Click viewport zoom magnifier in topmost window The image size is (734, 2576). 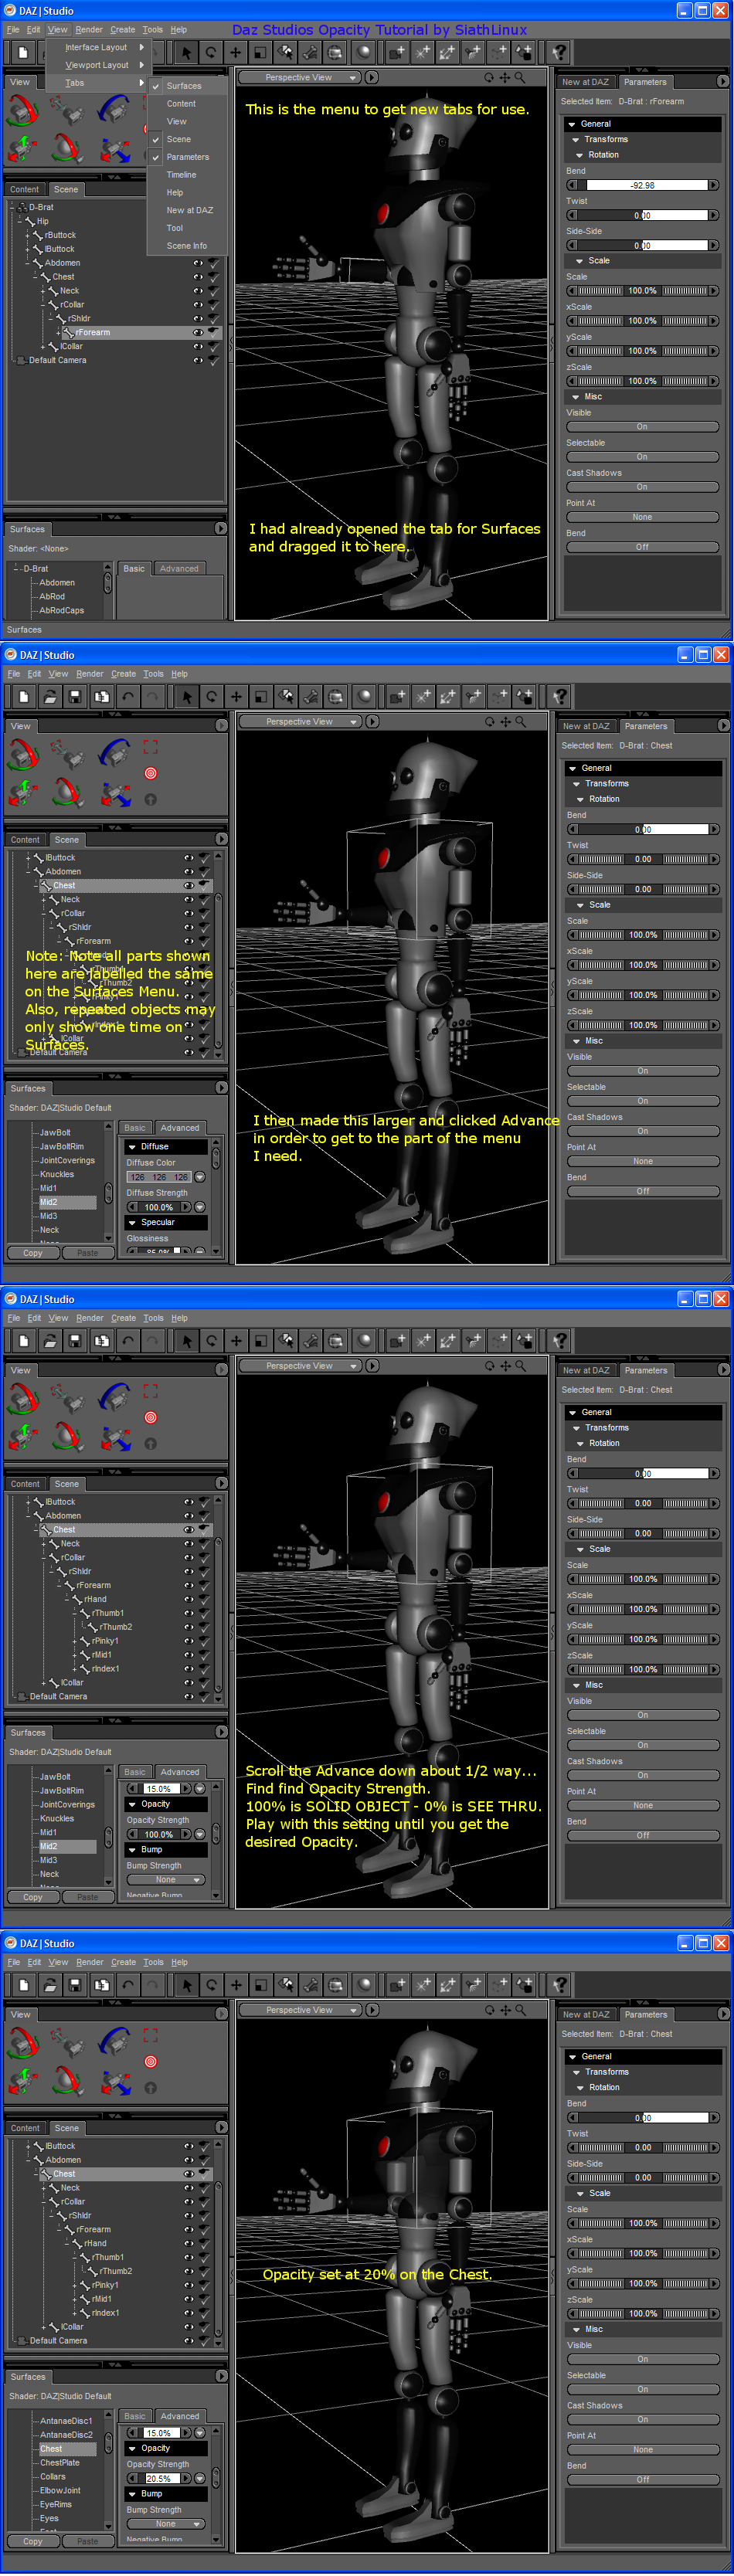click(x=519, y=77)
